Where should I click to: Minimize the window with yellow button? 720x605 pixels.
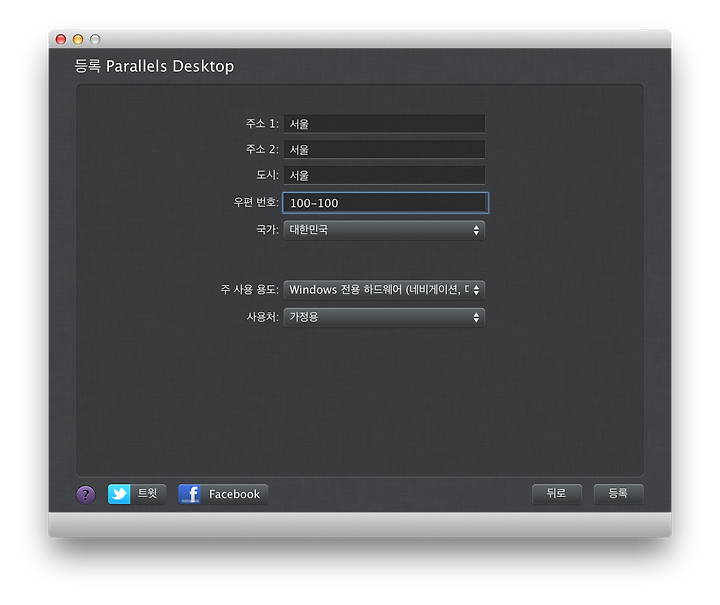point(78,39)
